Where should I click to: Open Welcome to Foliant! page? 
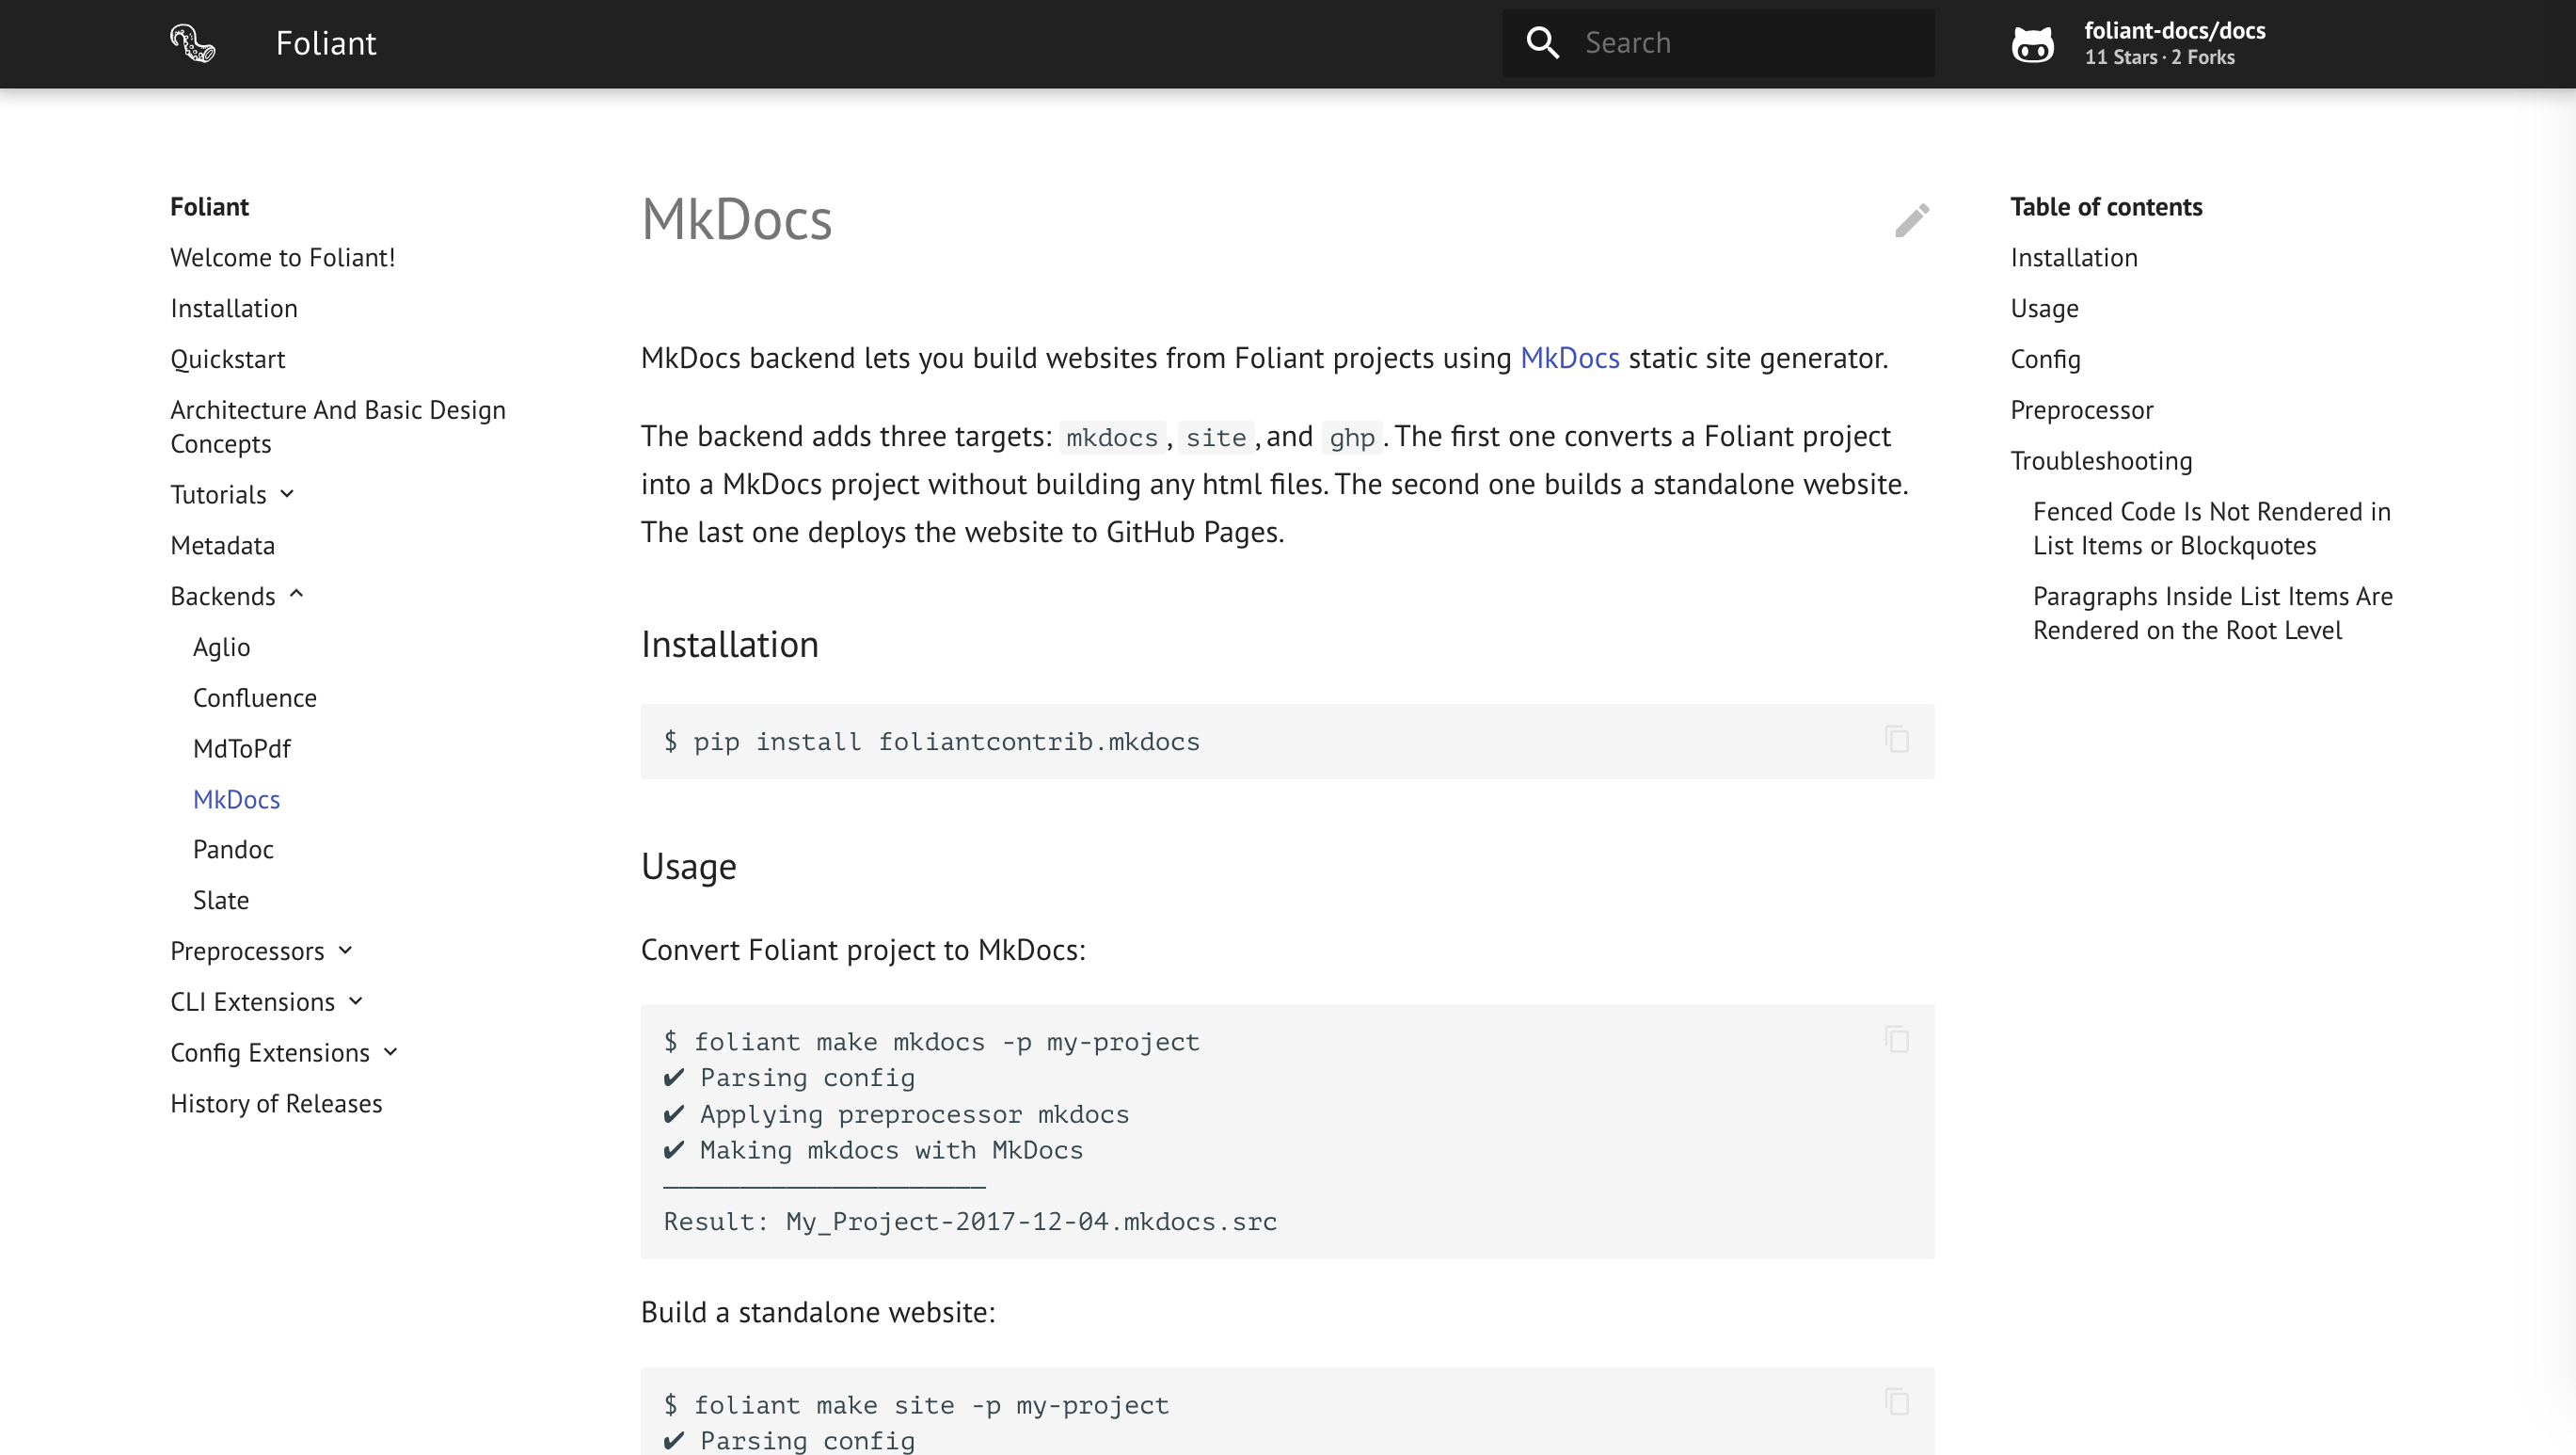coord(283,257)
